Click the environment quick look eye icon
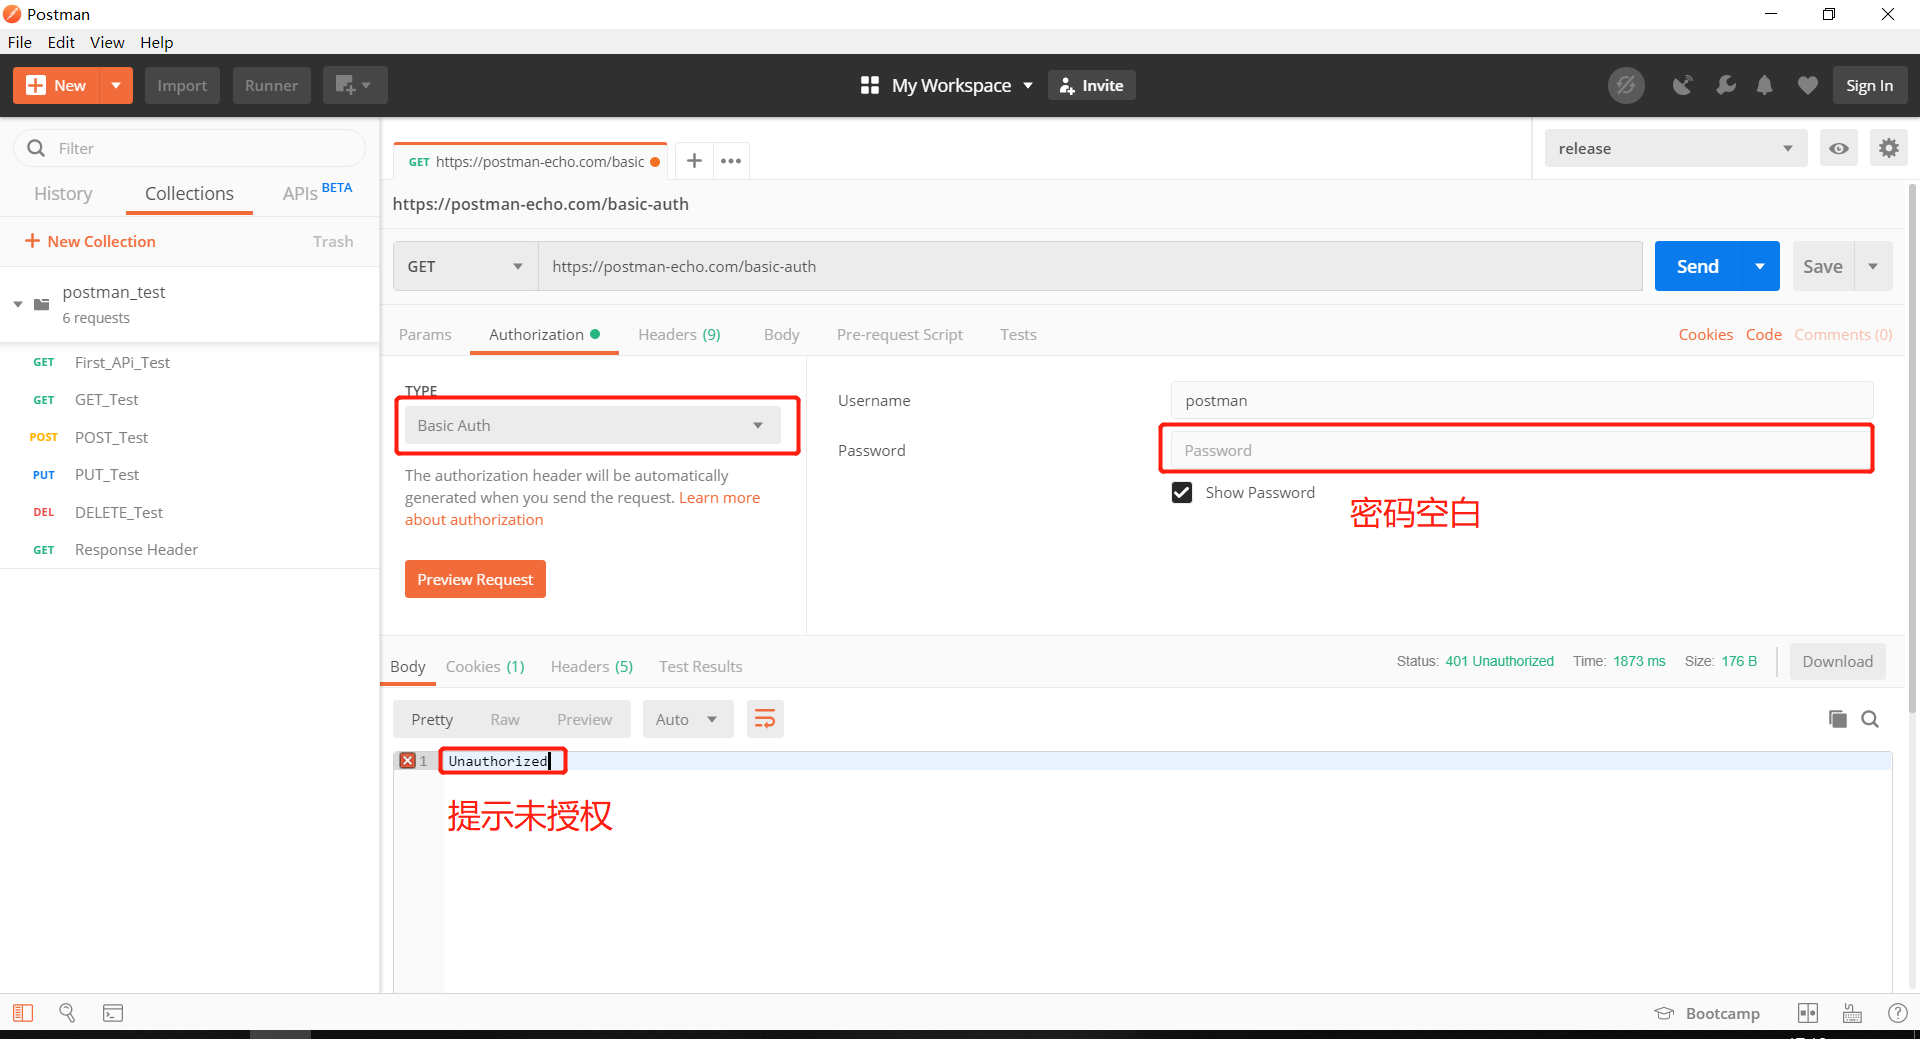 tap(1838, 148)
